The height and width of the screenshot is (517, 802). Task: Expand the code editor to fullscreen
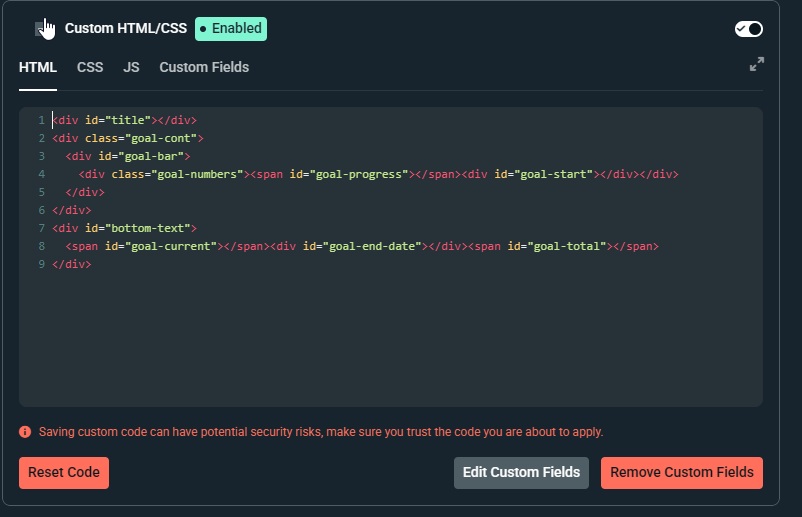click(x=756, y=64)
